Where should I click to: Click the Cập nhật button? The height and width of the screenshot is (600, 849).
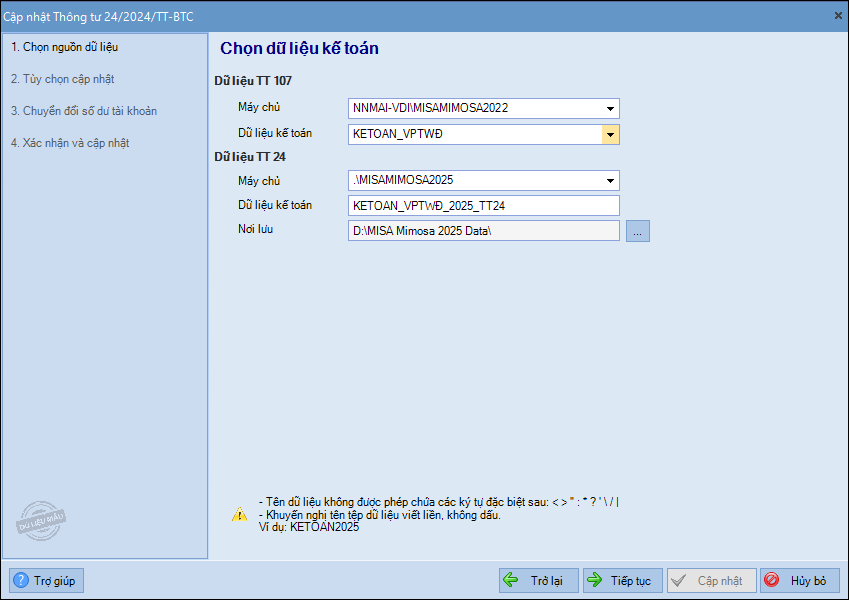[711, 581]
